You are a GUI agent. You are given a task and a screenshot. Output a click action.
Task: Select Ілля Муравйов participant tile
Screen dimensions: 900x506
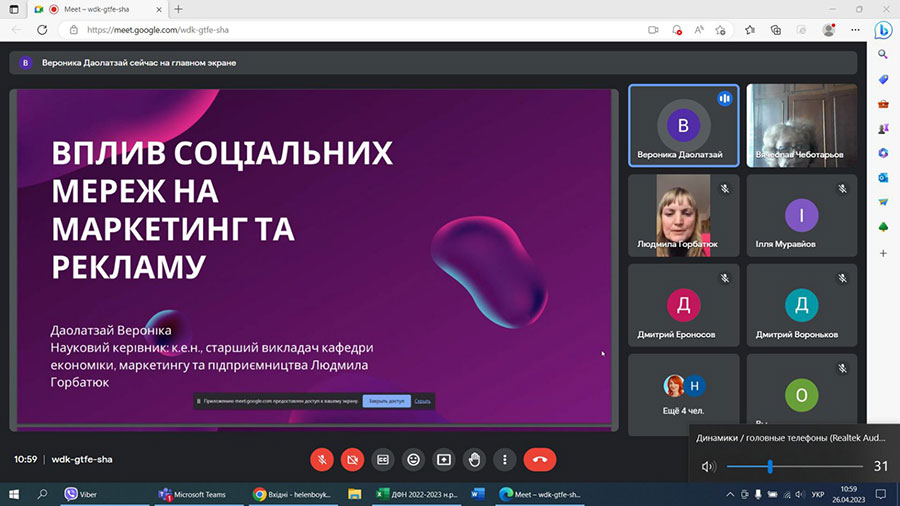[802, 216]
